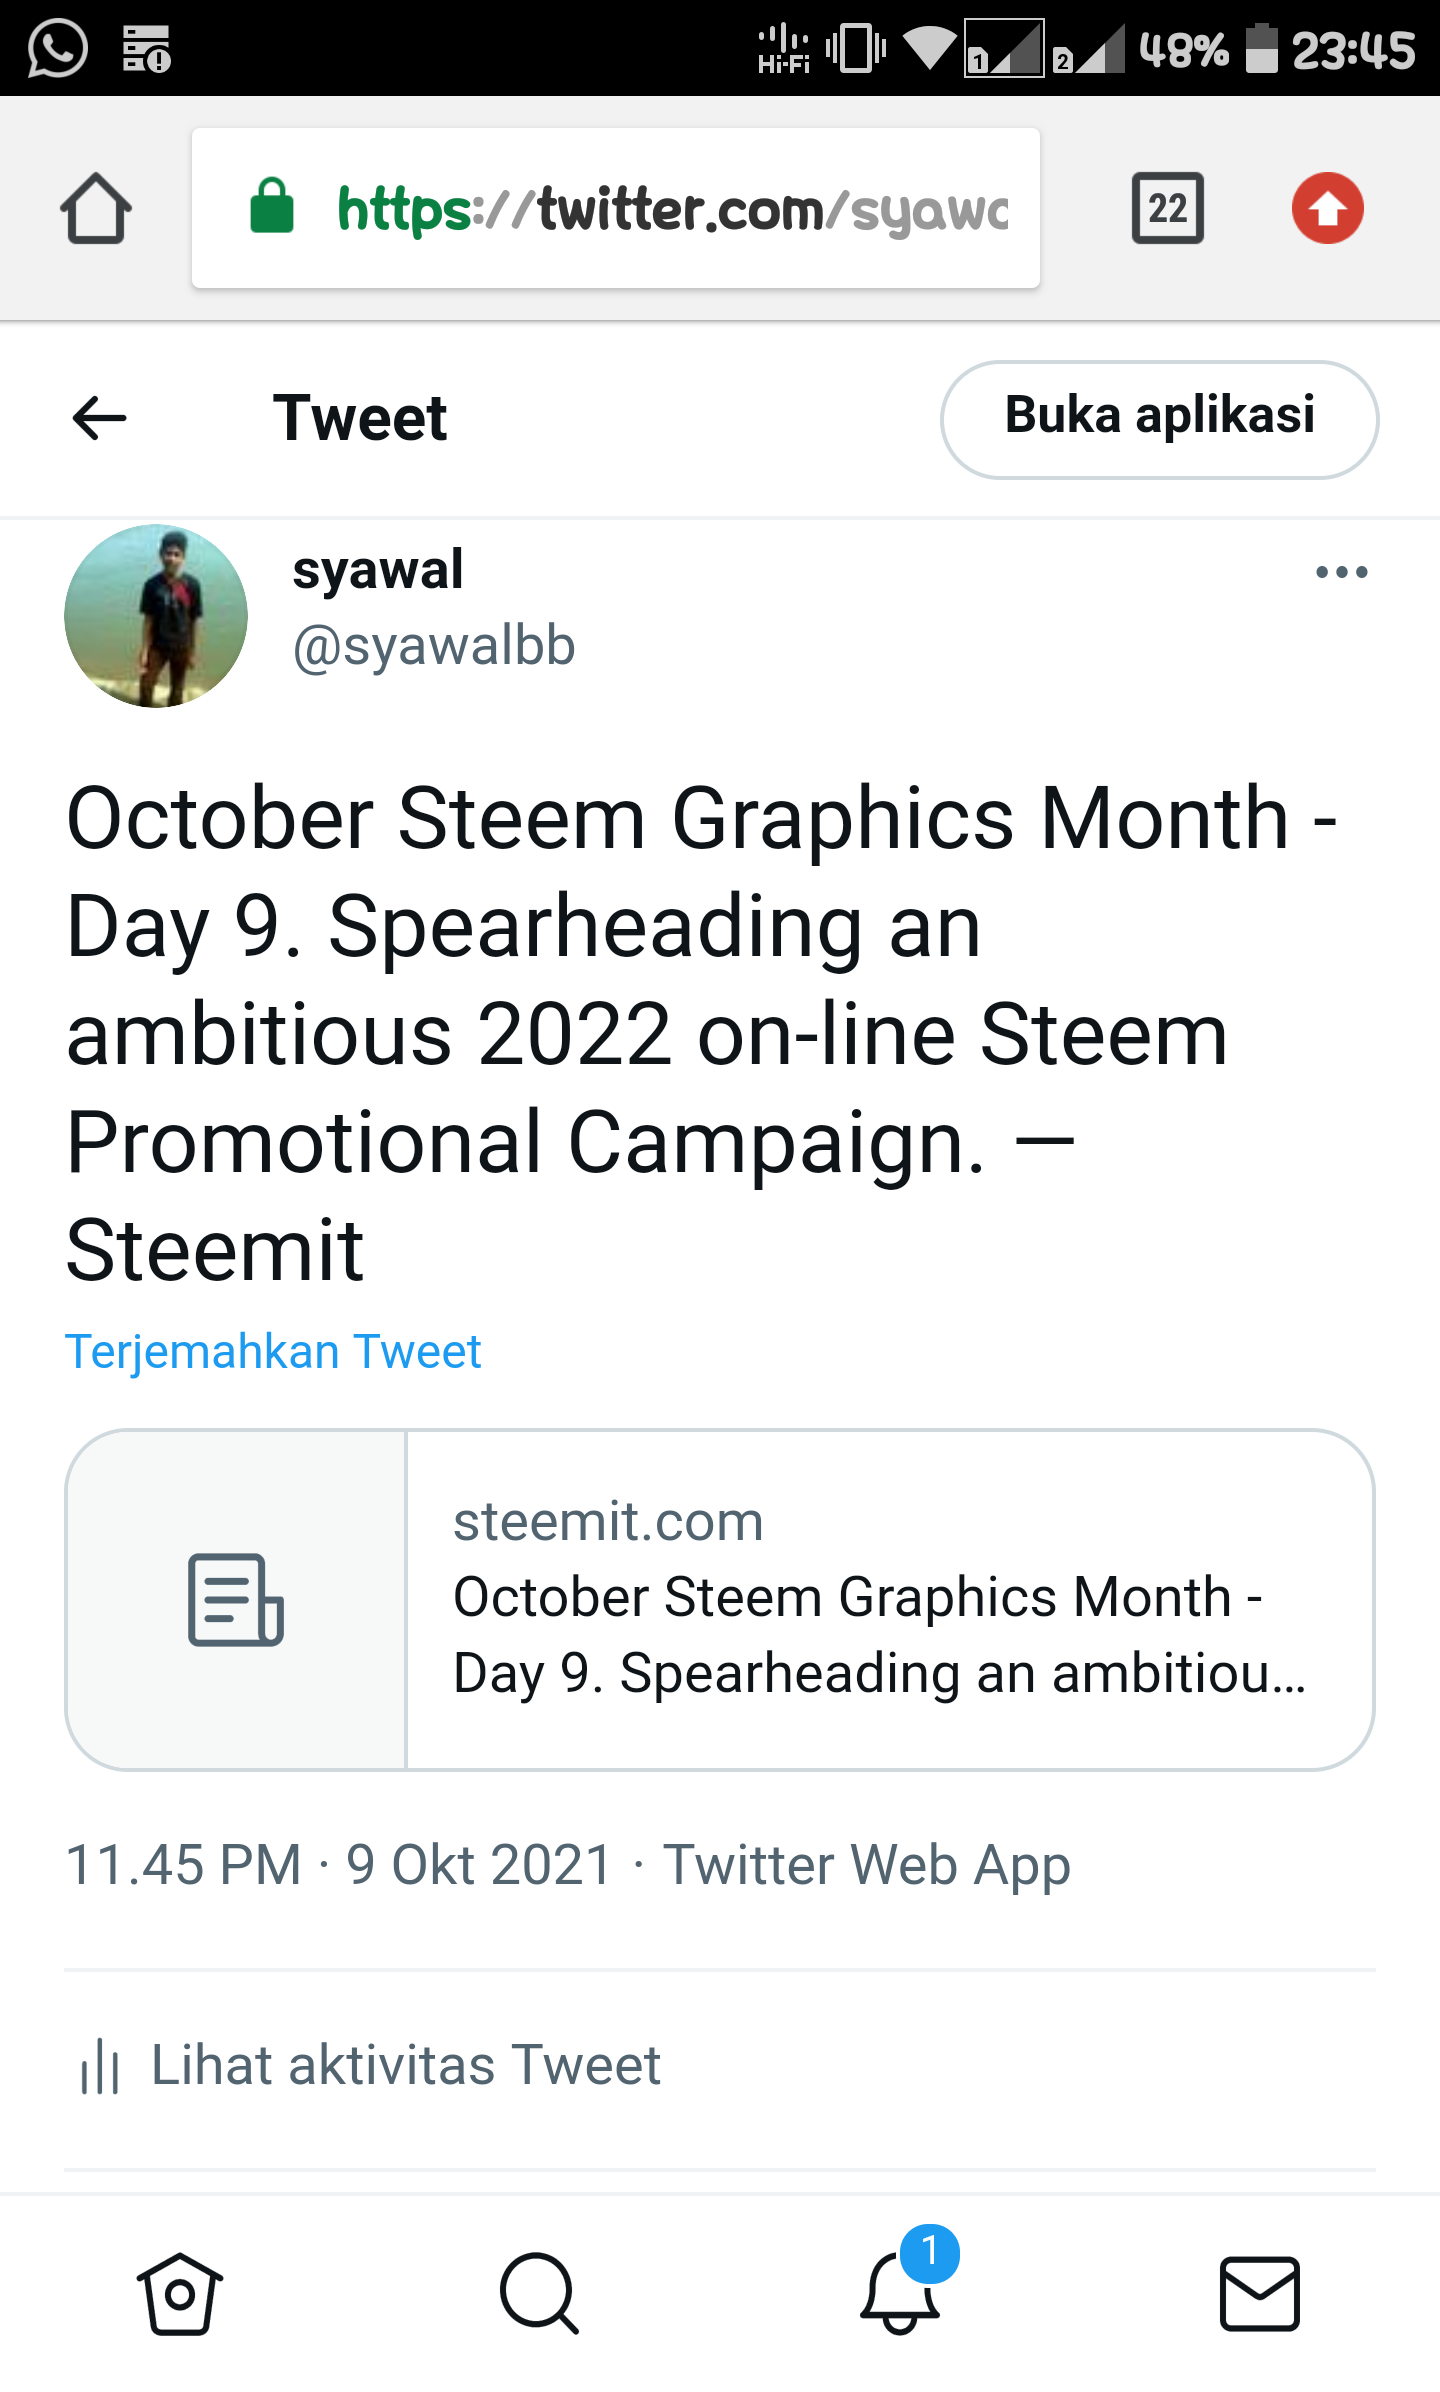Screen dimensions: 1440x2392
Task: Tap the WhatsApp status bar notification icon
Action: [58, 48]
